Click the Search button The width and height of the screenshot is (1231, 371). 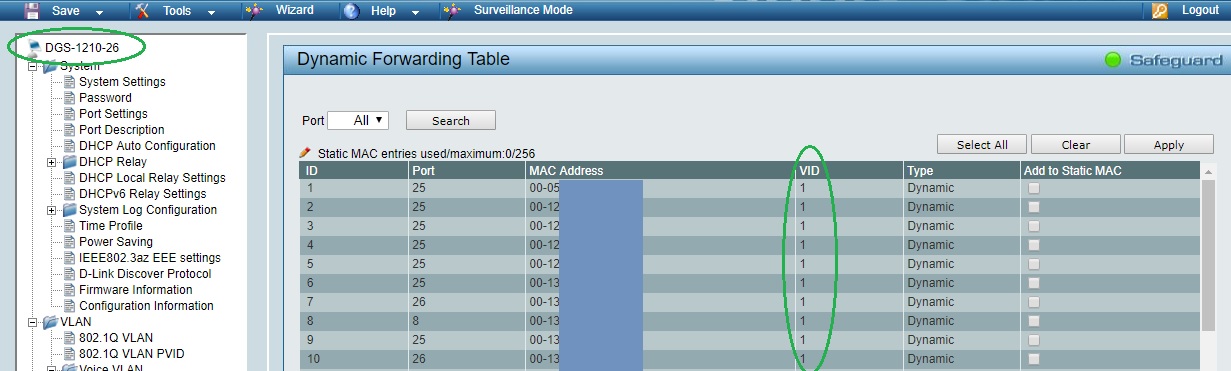tap(451, 120)
